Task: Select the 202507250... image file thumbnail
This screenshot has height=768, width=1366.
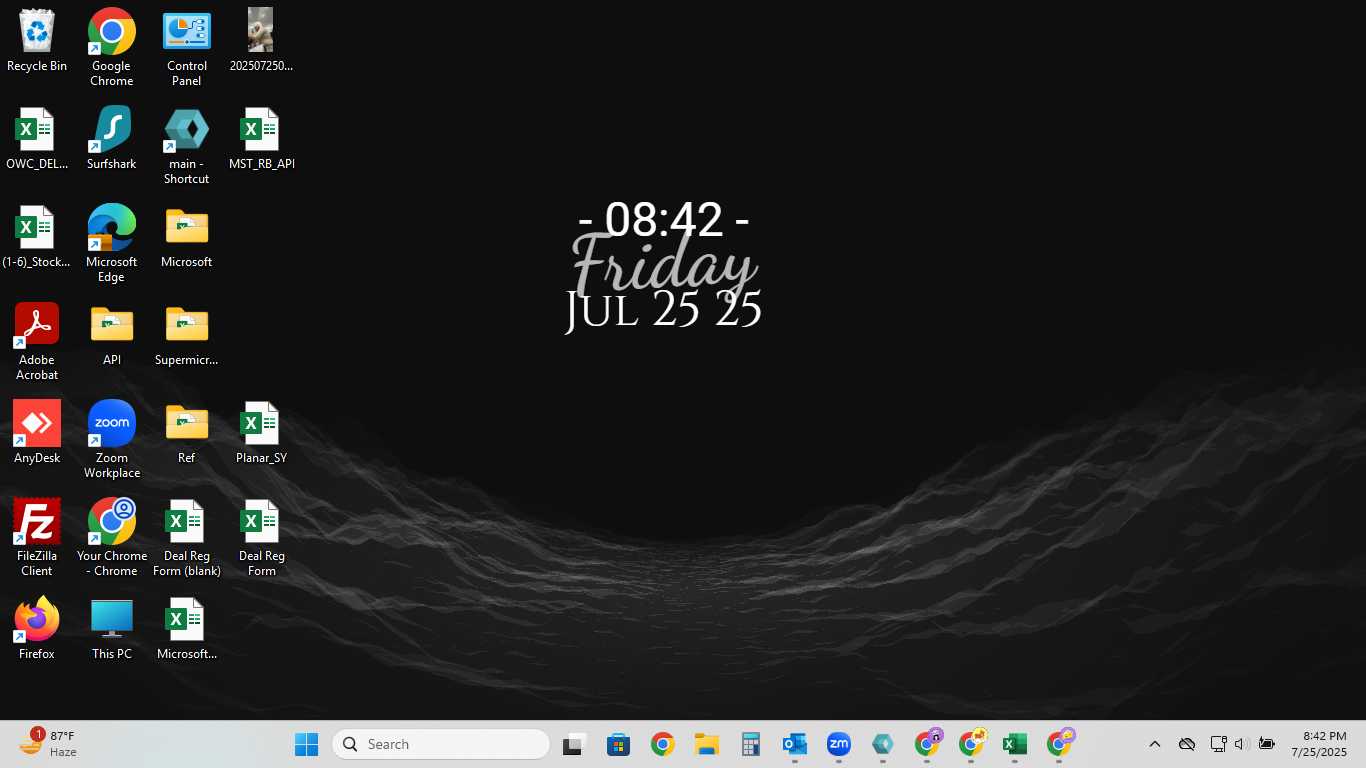Action: click(261, 41)
